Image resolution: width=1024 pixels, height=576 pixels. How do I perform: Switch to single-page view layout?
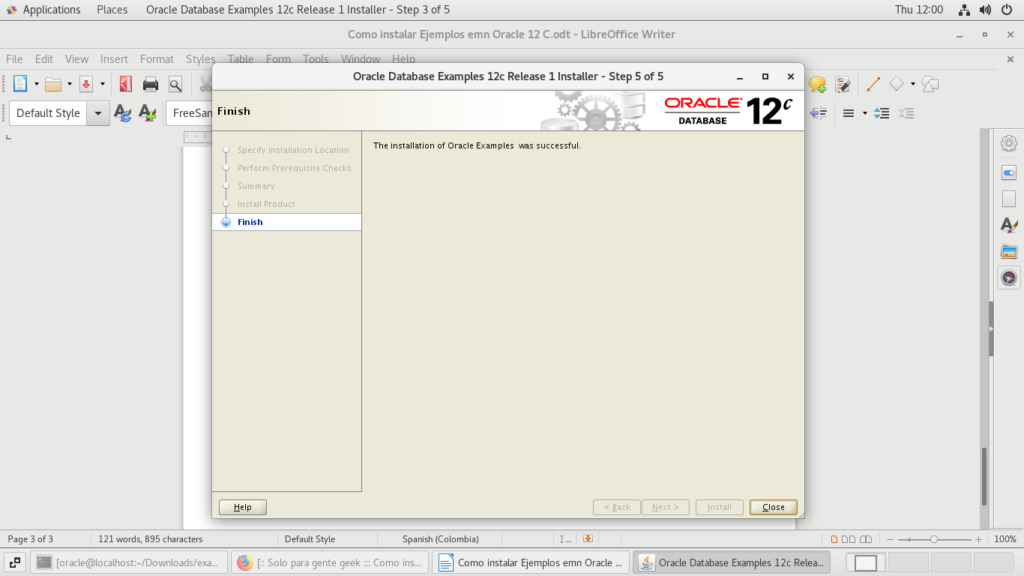pos(834,539)
